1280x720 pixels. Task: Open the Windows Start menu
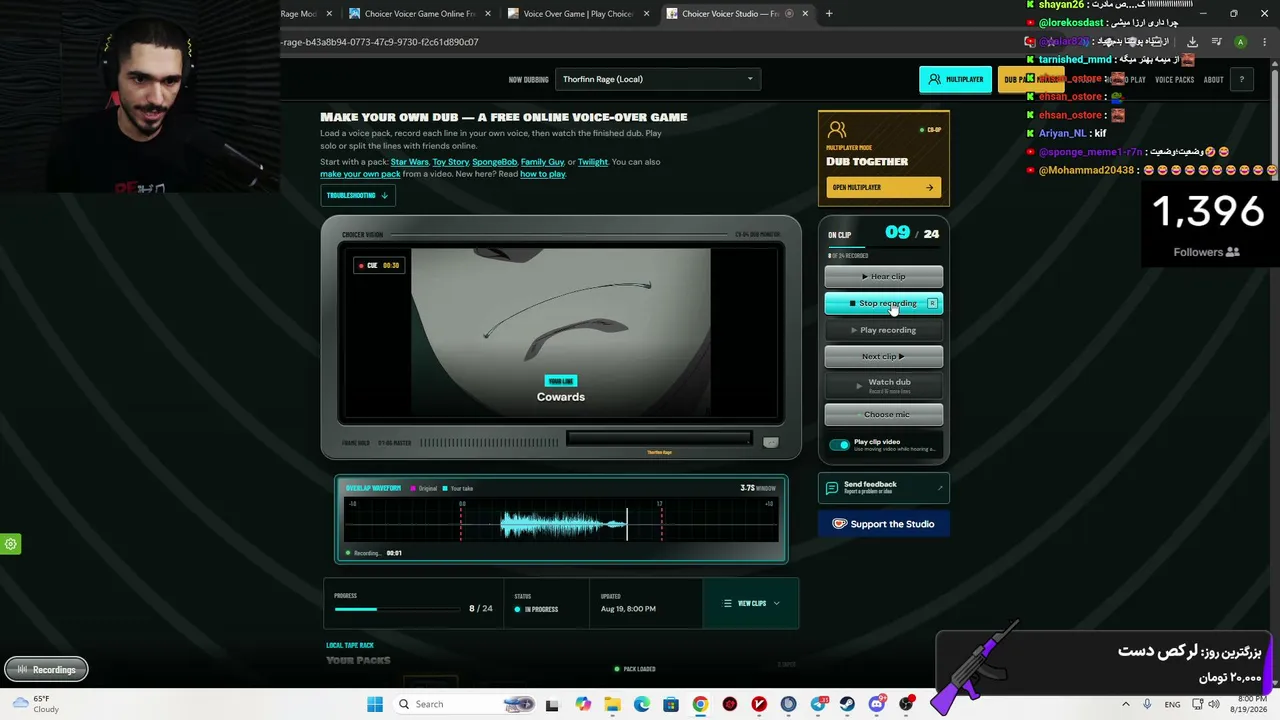pyautogui.click(x=375, y=704)
